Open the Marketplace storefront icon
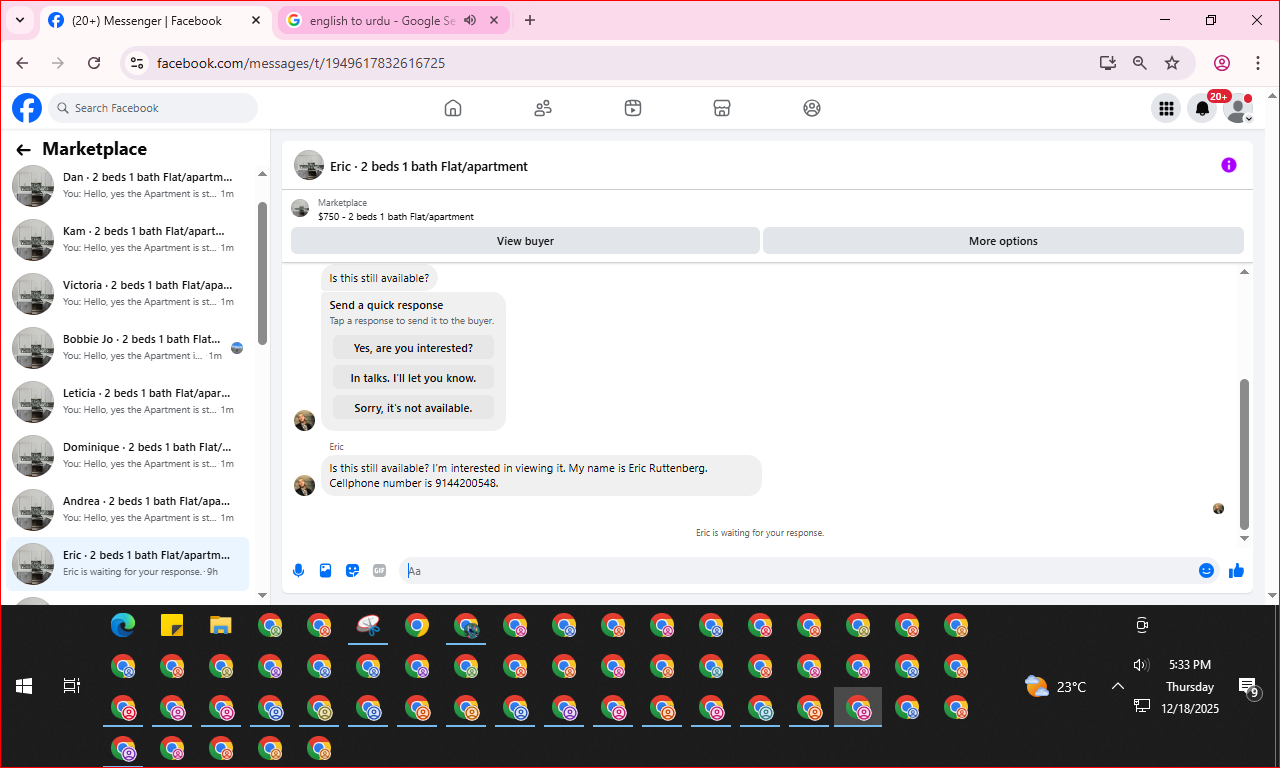 point(722,108)
